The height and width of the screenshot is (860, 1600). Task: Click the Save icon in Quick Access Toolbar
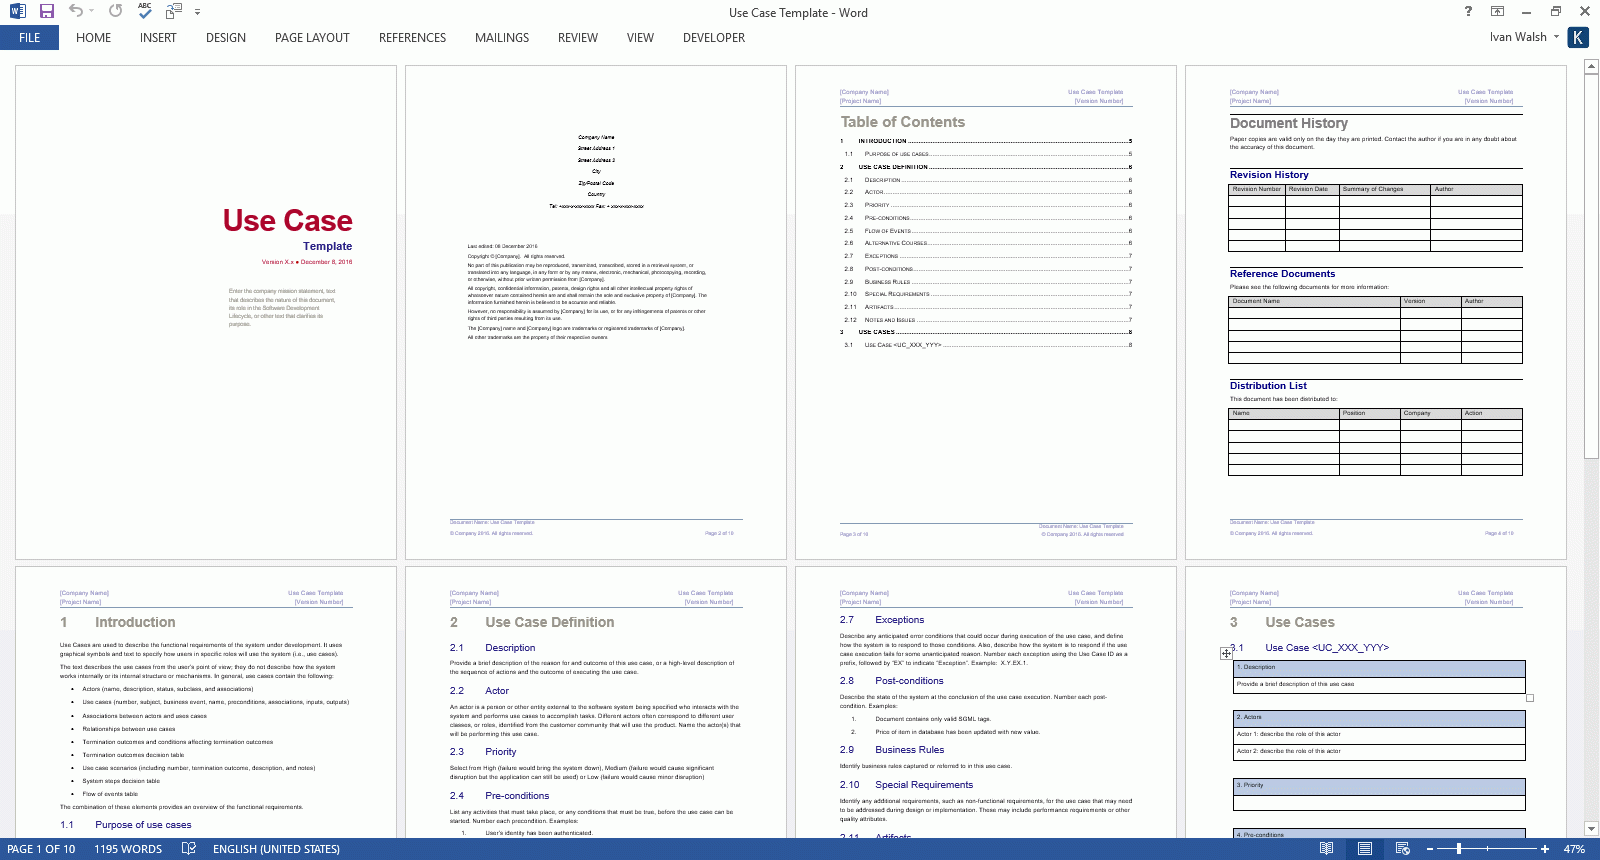(x=47, y=11)
